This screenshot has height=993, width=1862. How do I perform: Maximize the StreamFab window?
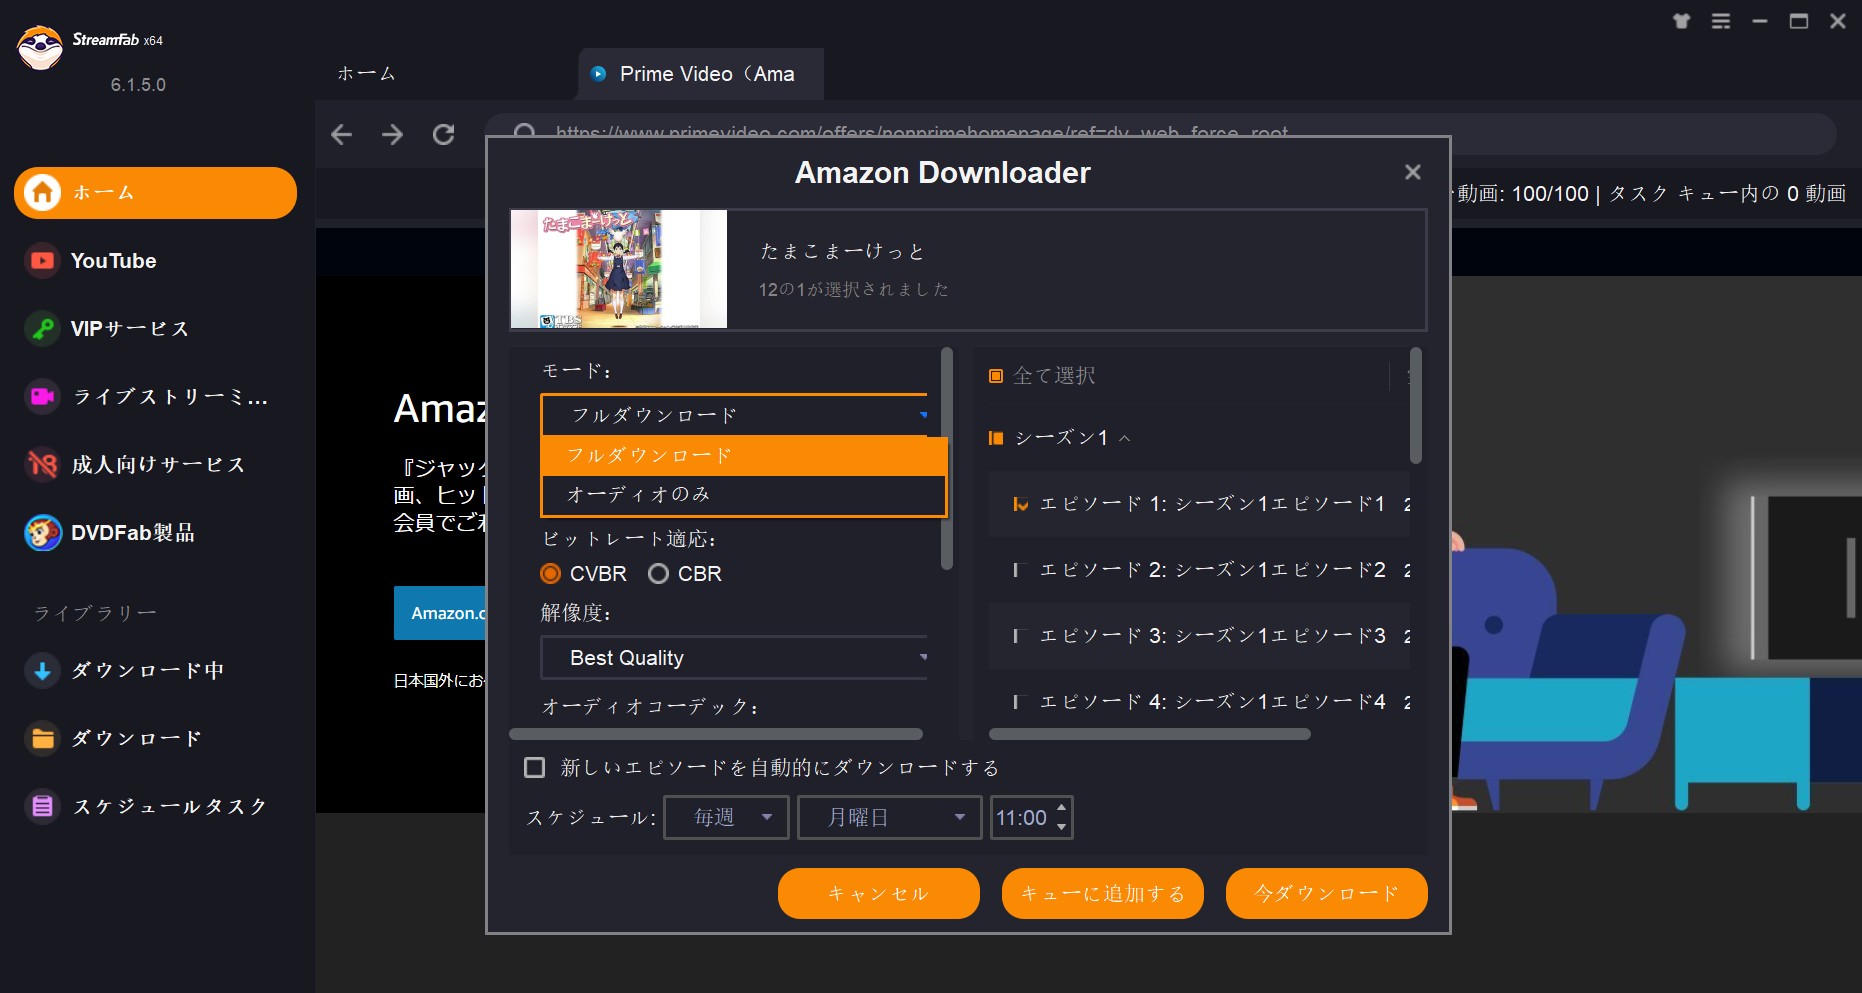pyautogui.click(x=1799, y=21)
